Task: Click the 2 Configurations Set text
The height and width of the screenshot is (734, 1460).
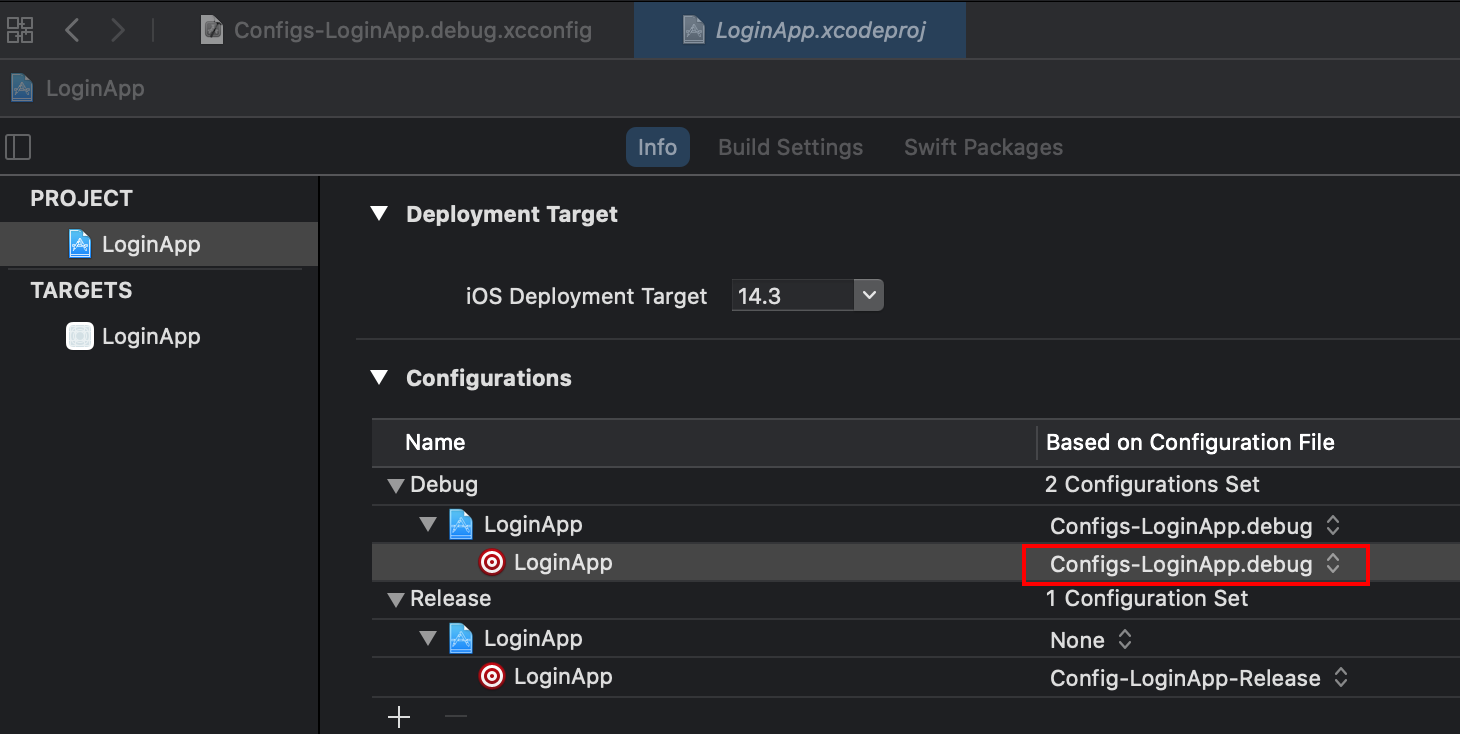Action: (x=1152, y=485)
